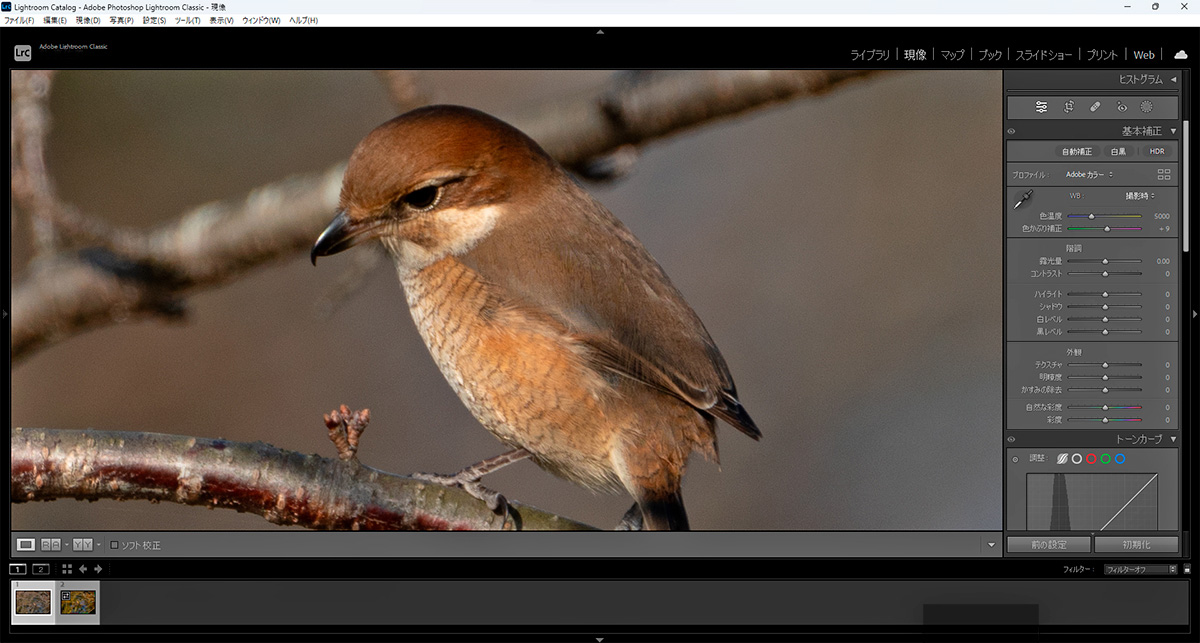Click the cloud sync status icon

pos(1180,55)
